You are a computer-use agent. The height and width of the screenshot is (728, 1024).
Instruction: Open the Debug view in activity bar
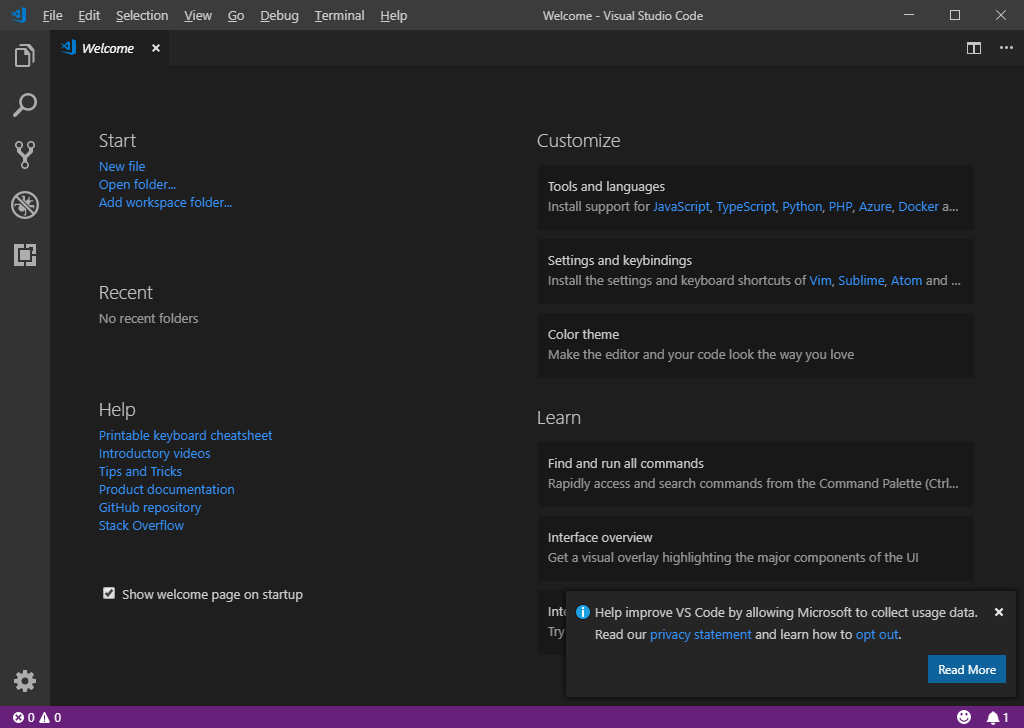(25, 205)
